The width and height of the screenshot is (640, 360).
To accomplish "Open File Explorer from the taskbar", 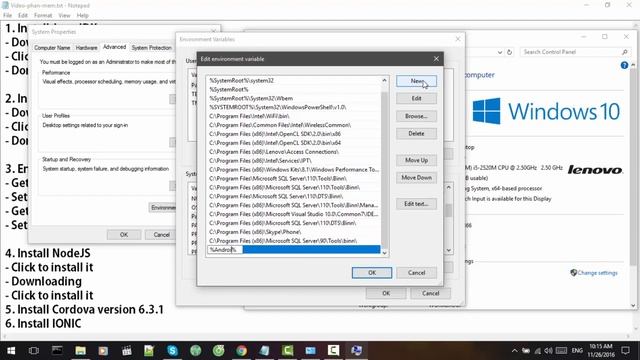I will pos(80,350).
